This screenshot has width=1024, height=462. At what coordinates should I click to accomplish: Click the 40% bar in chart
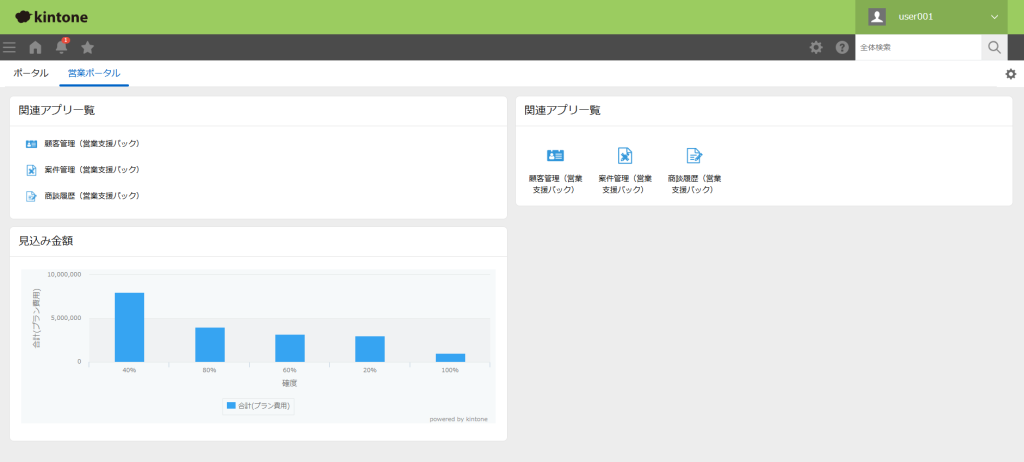[129, 327]
